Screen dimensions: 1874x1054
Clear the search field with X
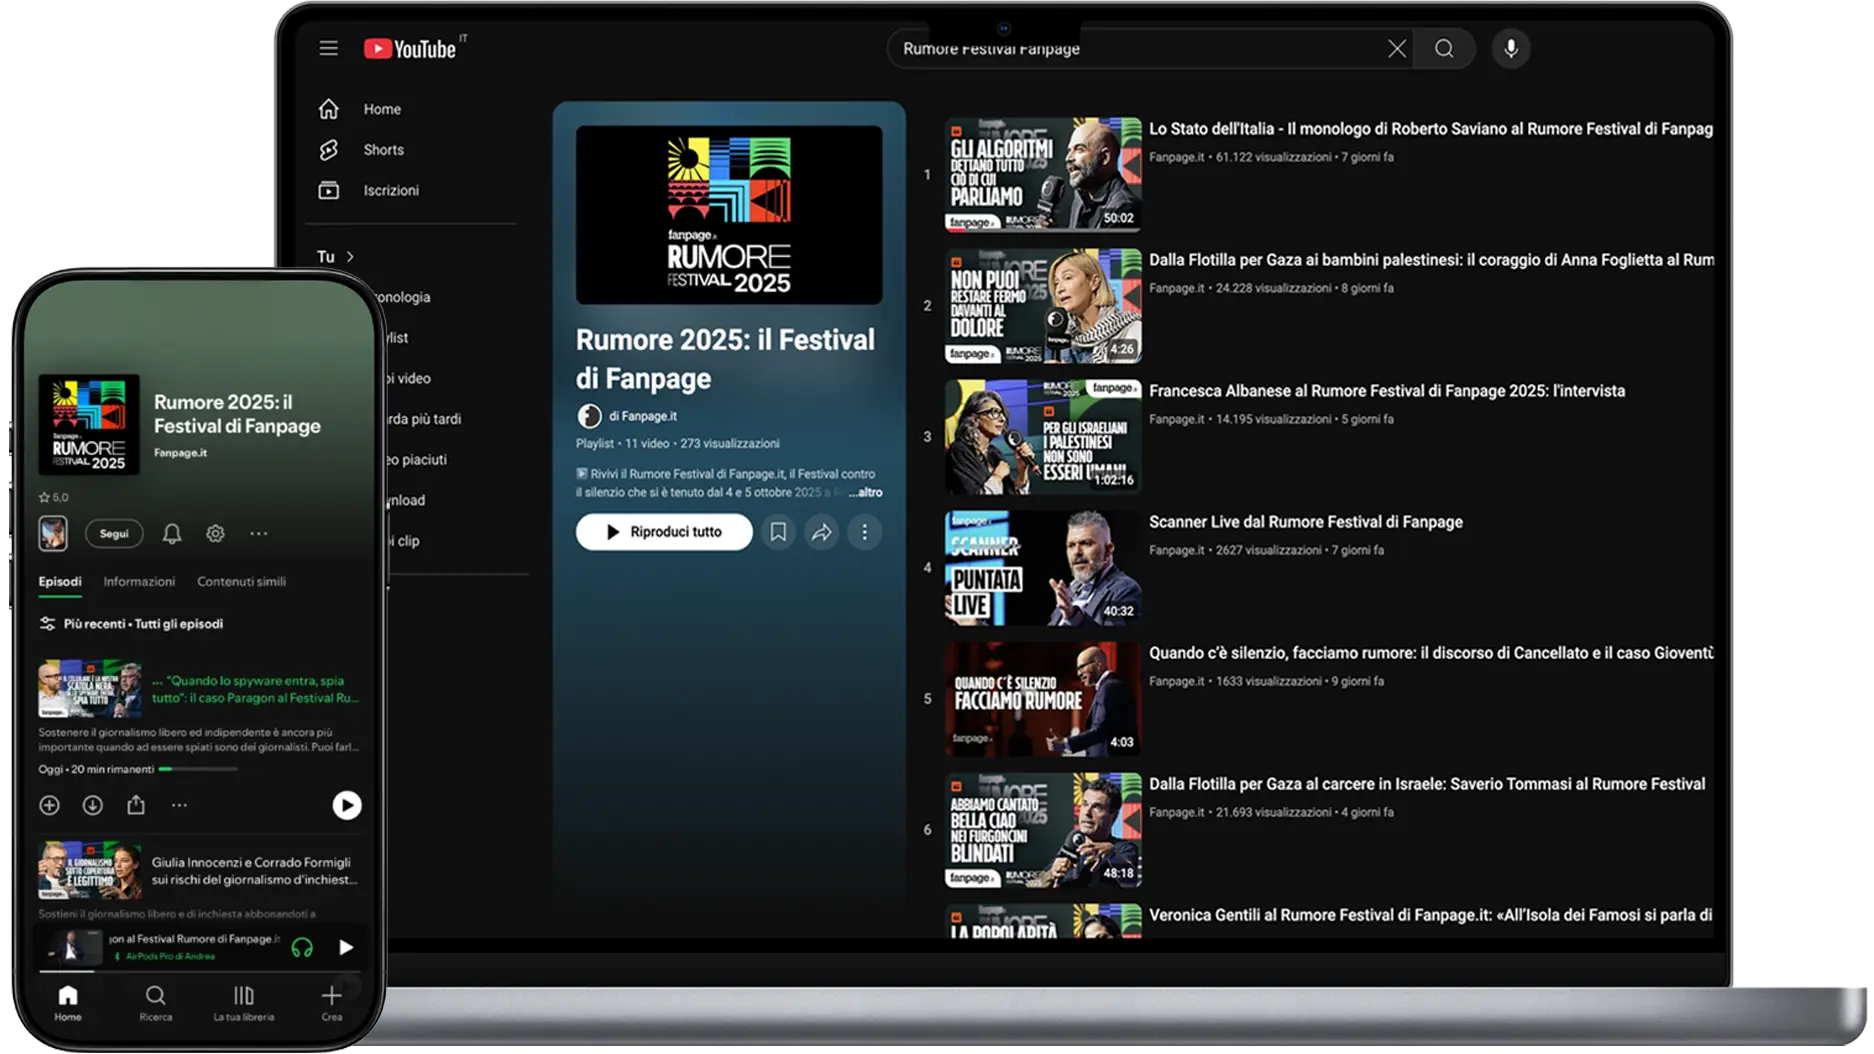point(1396,48)
